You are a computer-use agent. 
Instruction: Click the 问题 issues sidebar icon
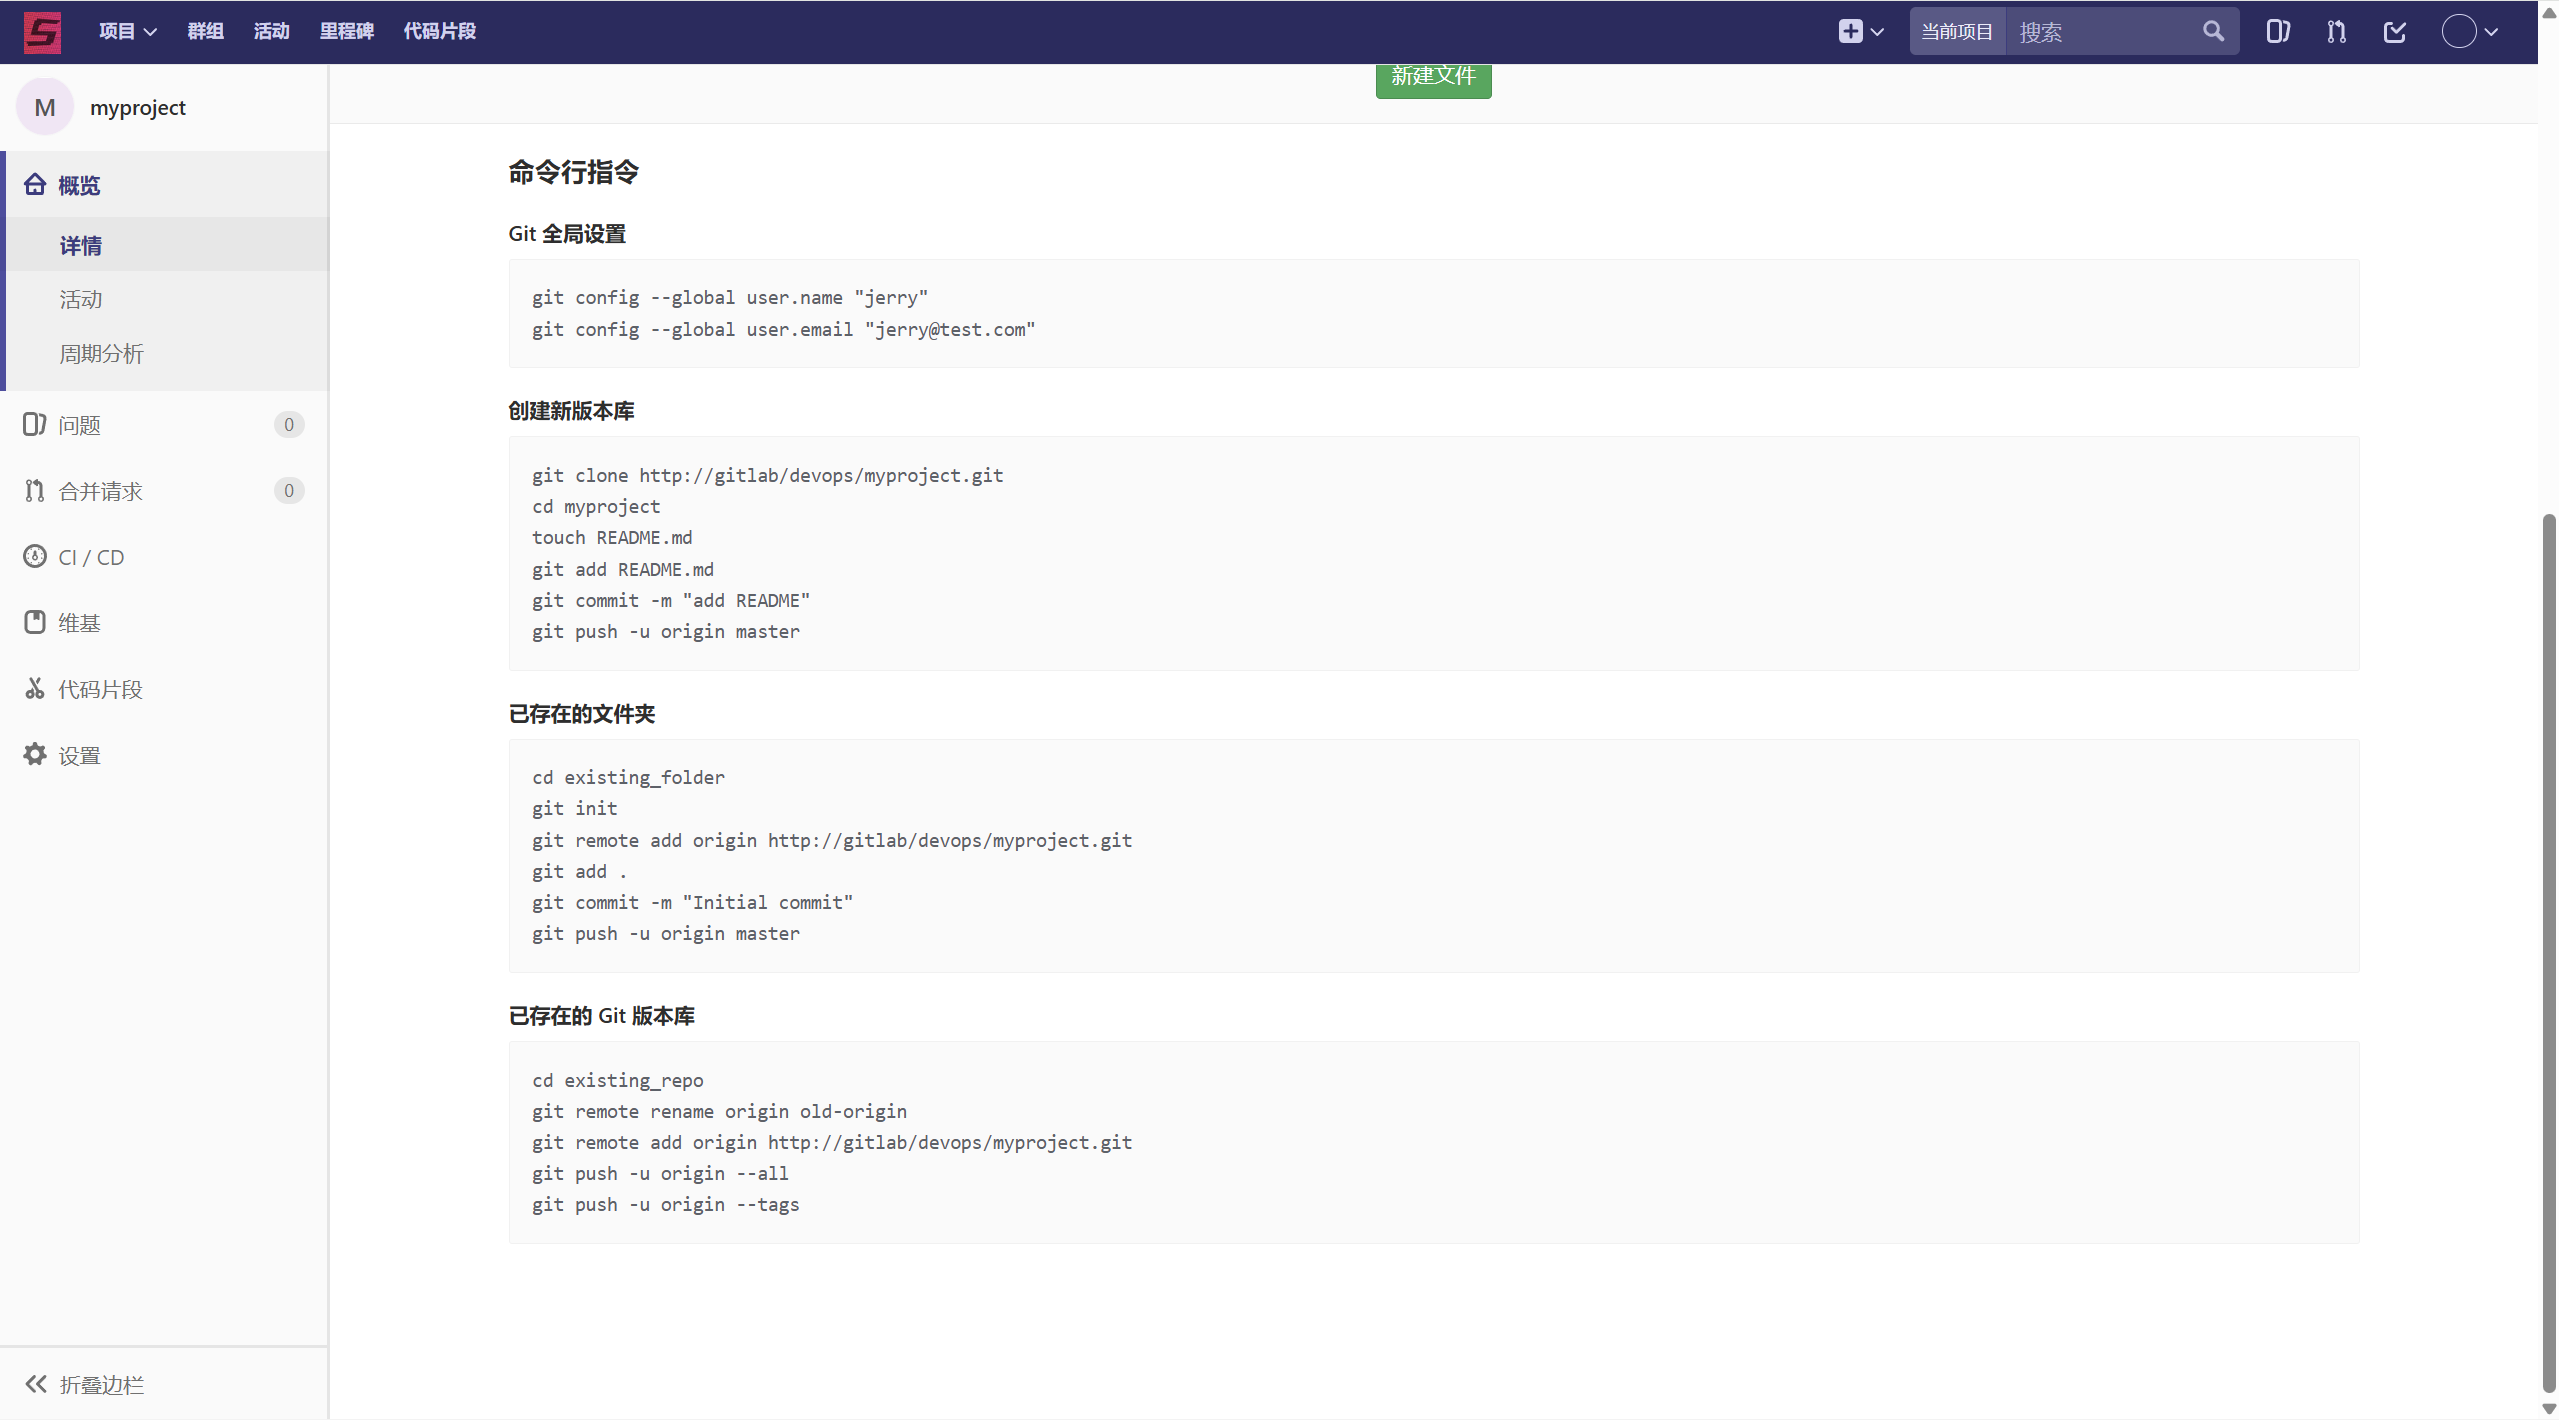click(x=35, y=425)
